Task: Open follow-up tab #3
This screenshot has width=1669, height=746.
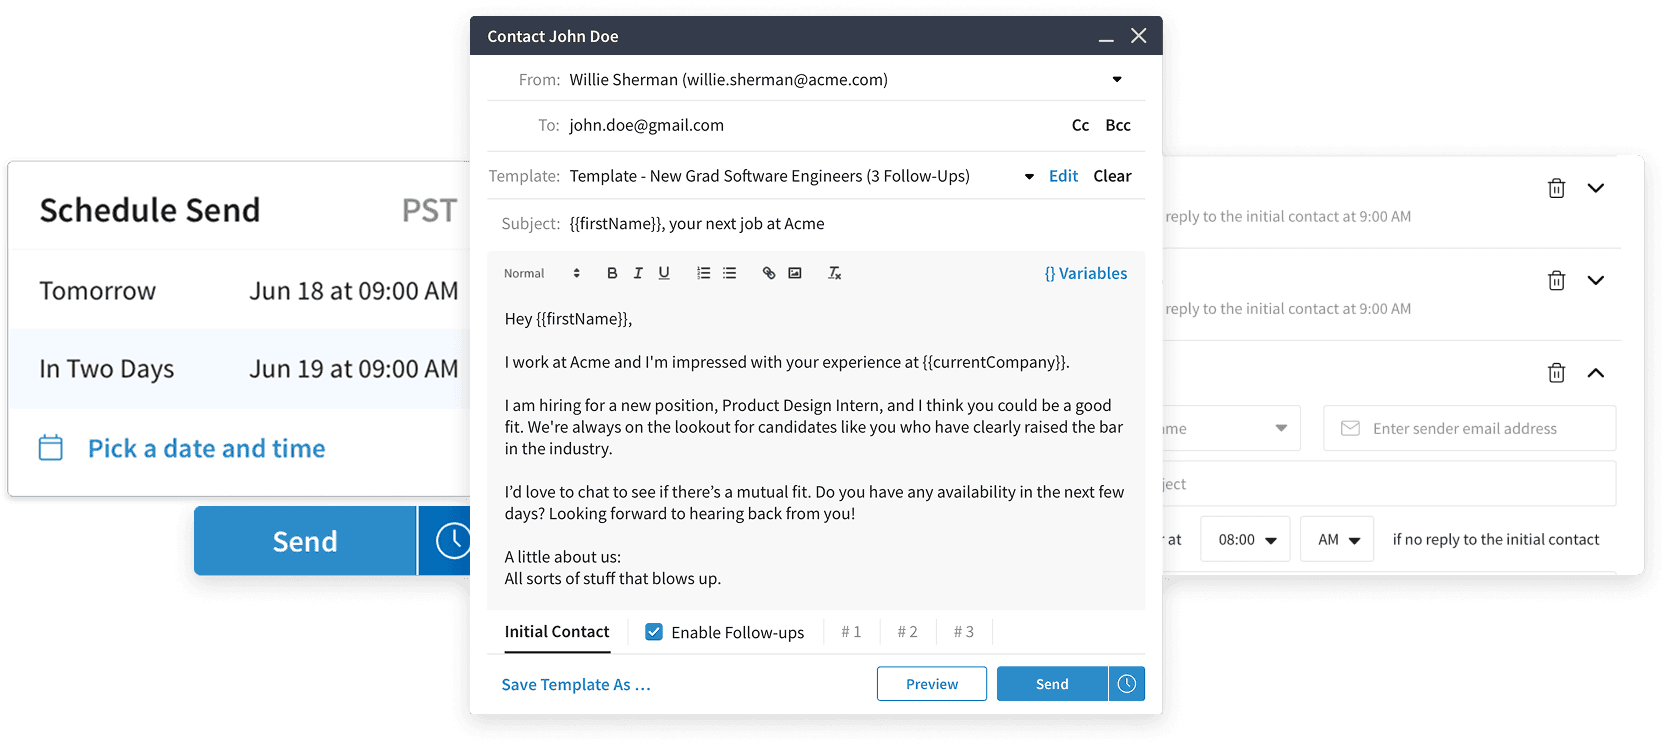Action: [x=963, y=632]
